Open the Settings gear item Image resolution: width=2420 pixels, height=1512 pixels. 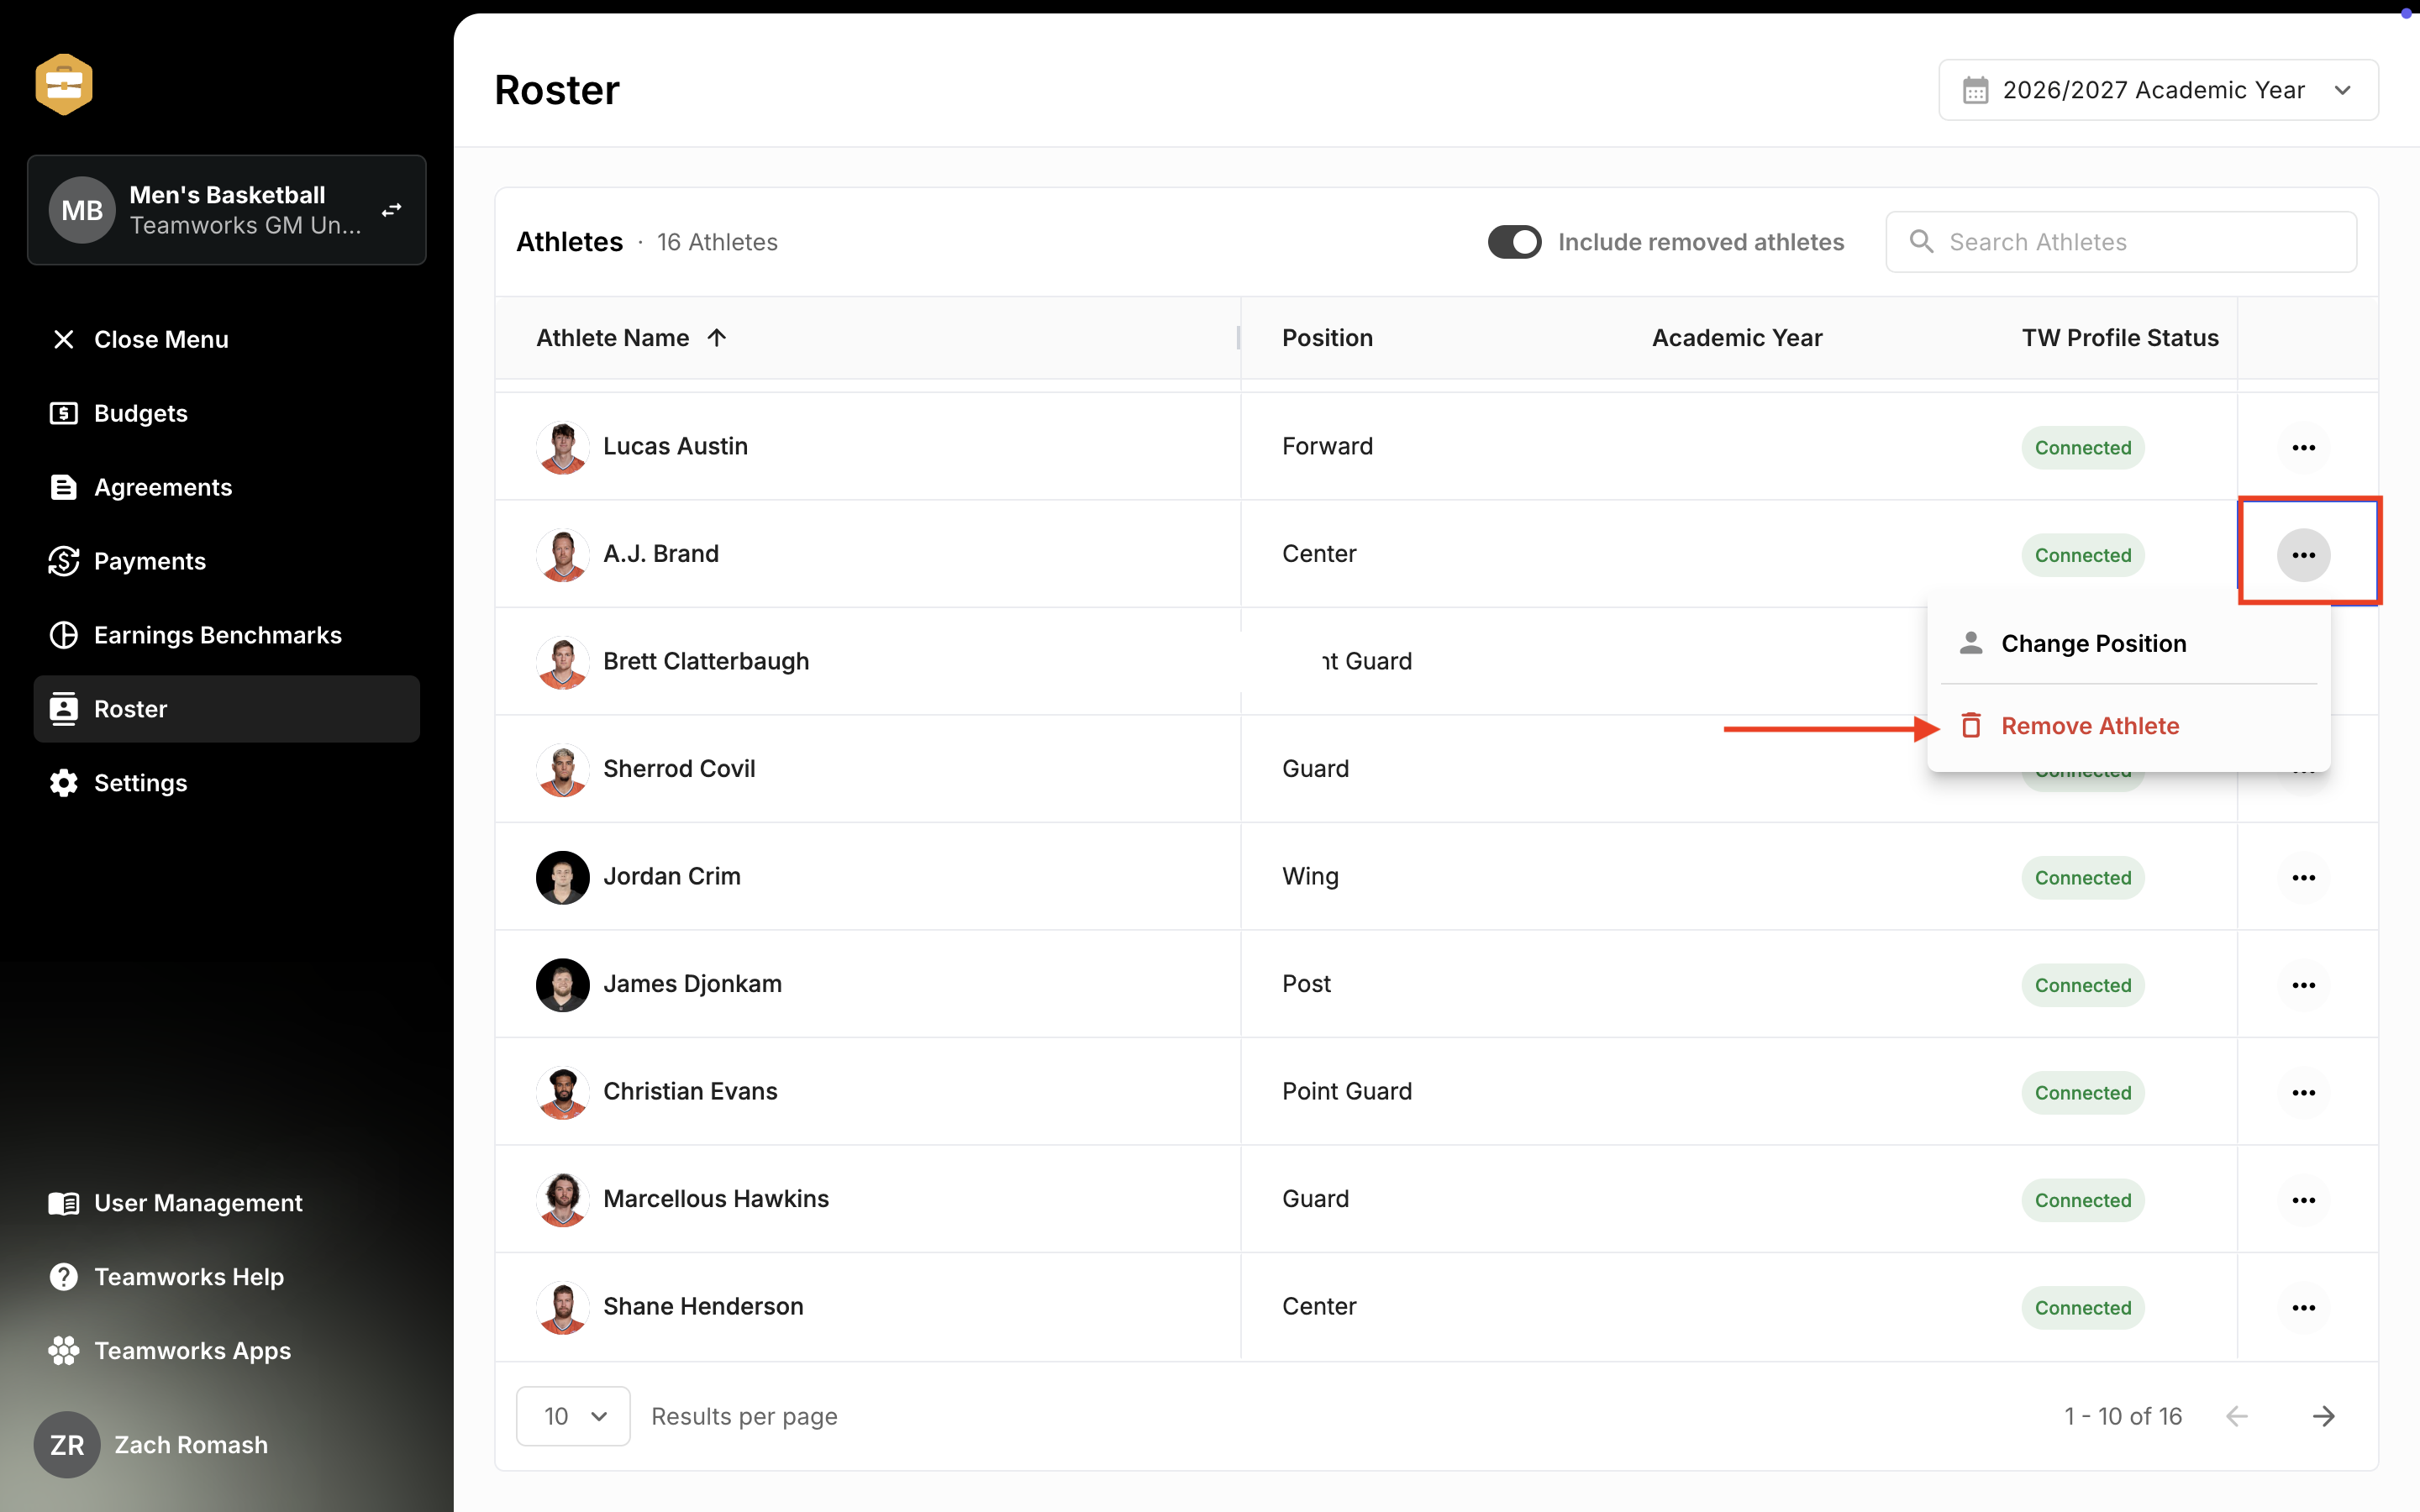click(x=227, y=783)
